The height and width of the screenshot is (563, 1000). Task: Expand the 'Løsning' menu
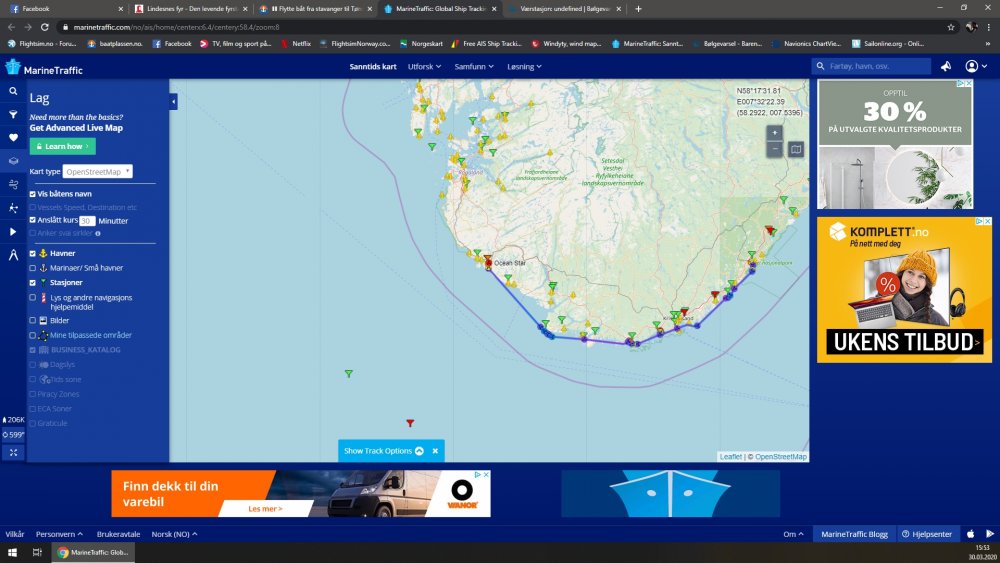pyautogui.click(x=524, y=66)
